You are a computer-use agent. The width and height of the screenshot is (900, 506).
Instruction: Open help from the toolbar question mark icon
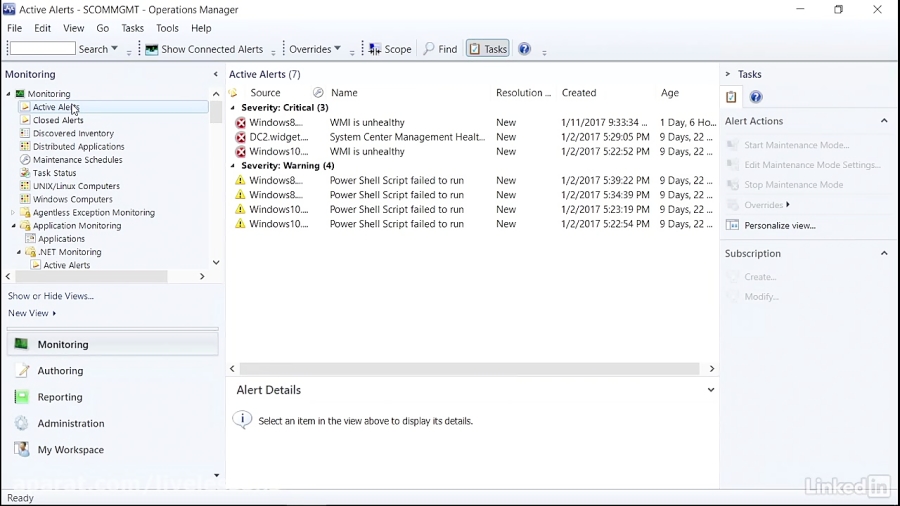point(525,49)
